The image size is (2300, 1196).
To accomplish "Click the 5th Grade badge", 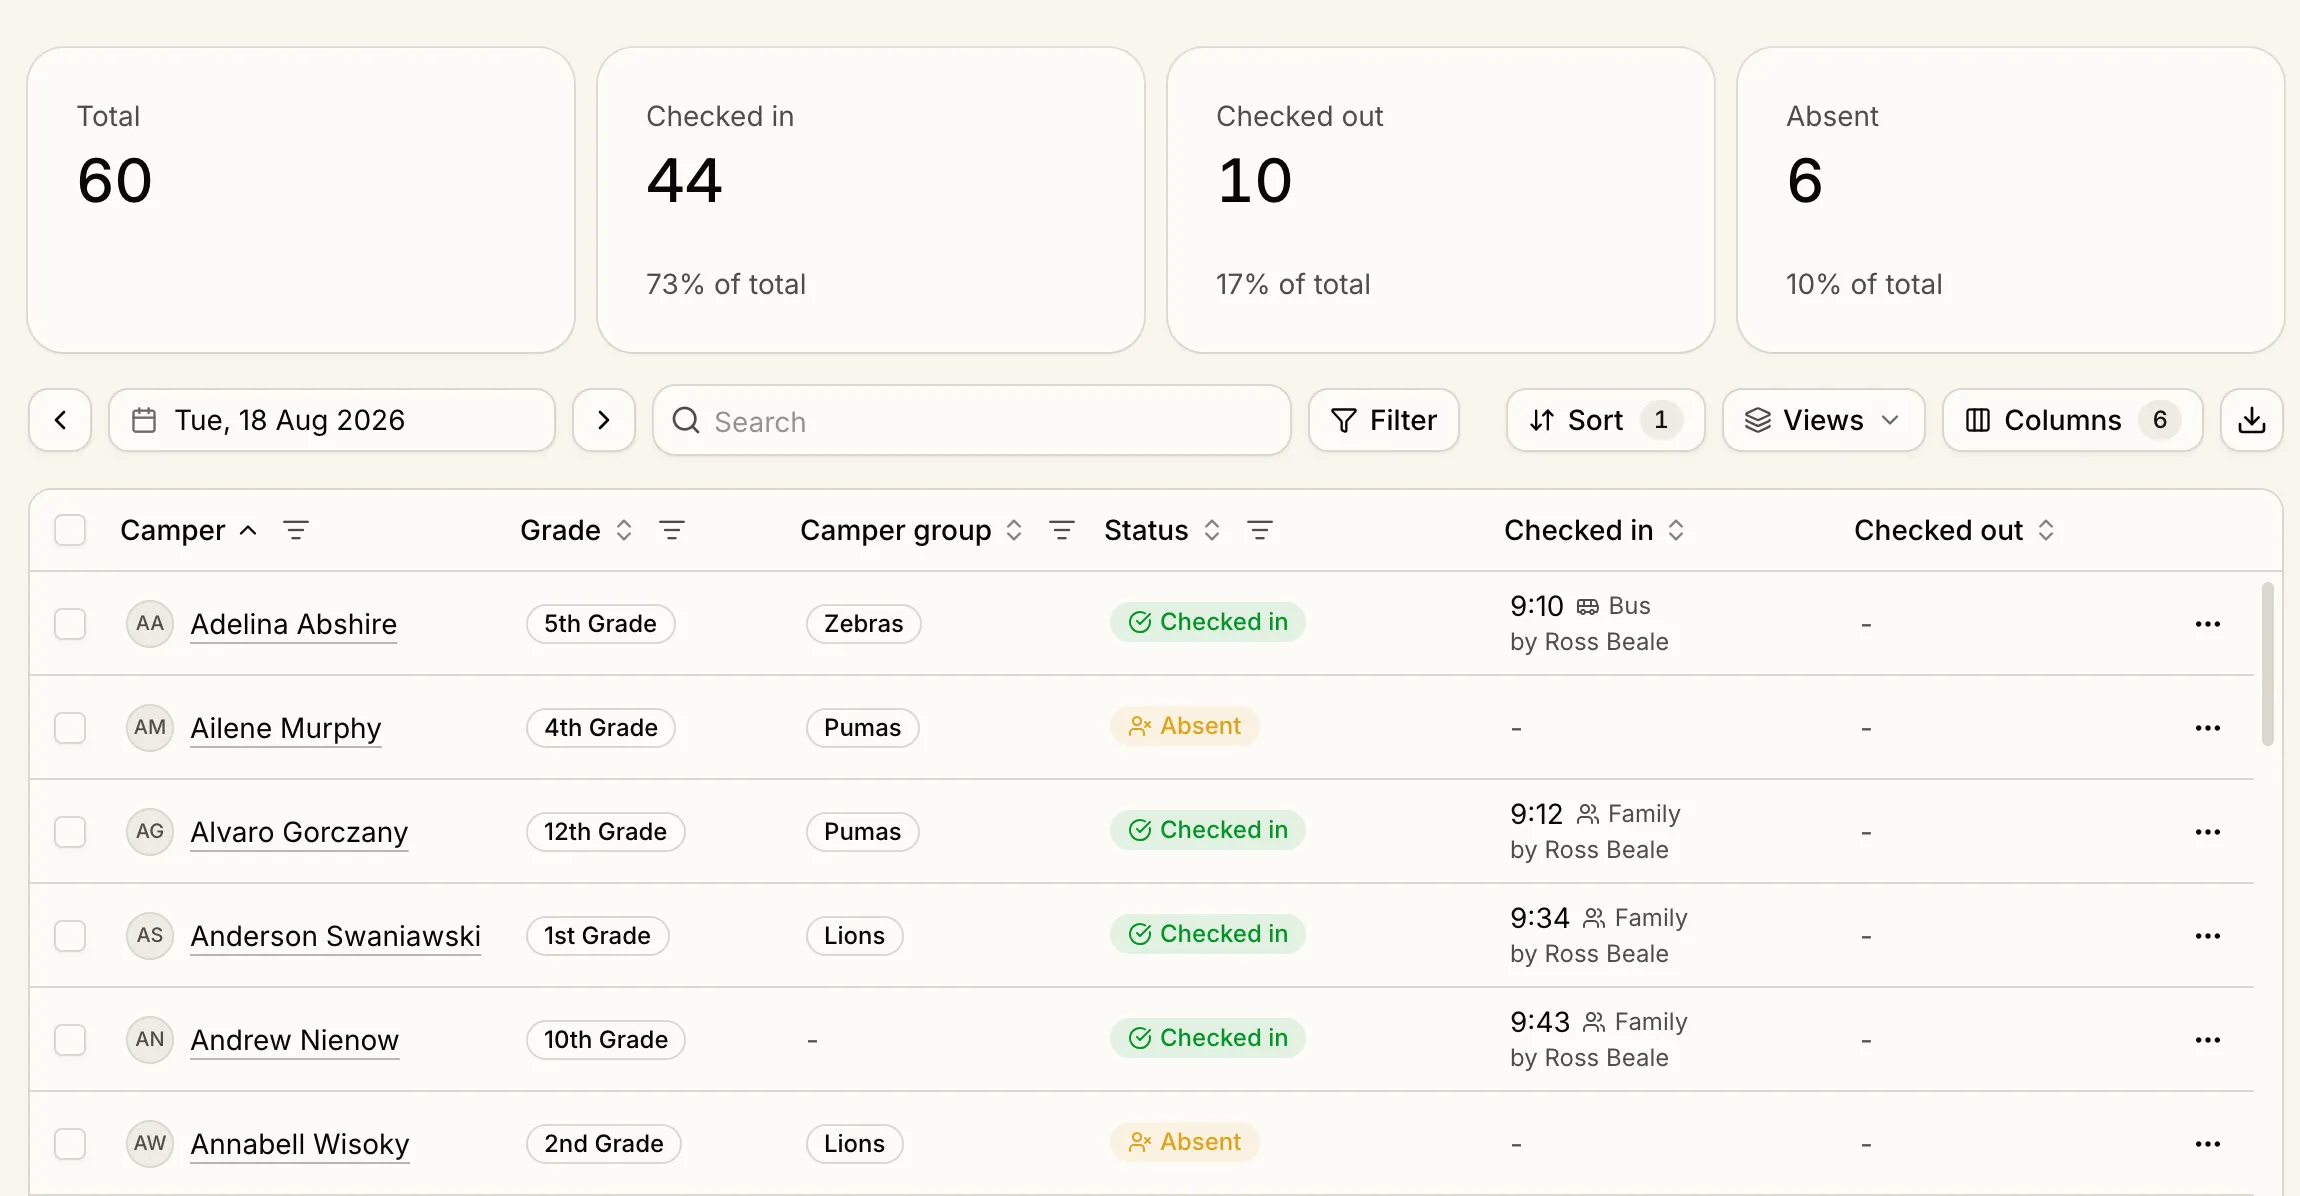I will click(x=601, y=624).
